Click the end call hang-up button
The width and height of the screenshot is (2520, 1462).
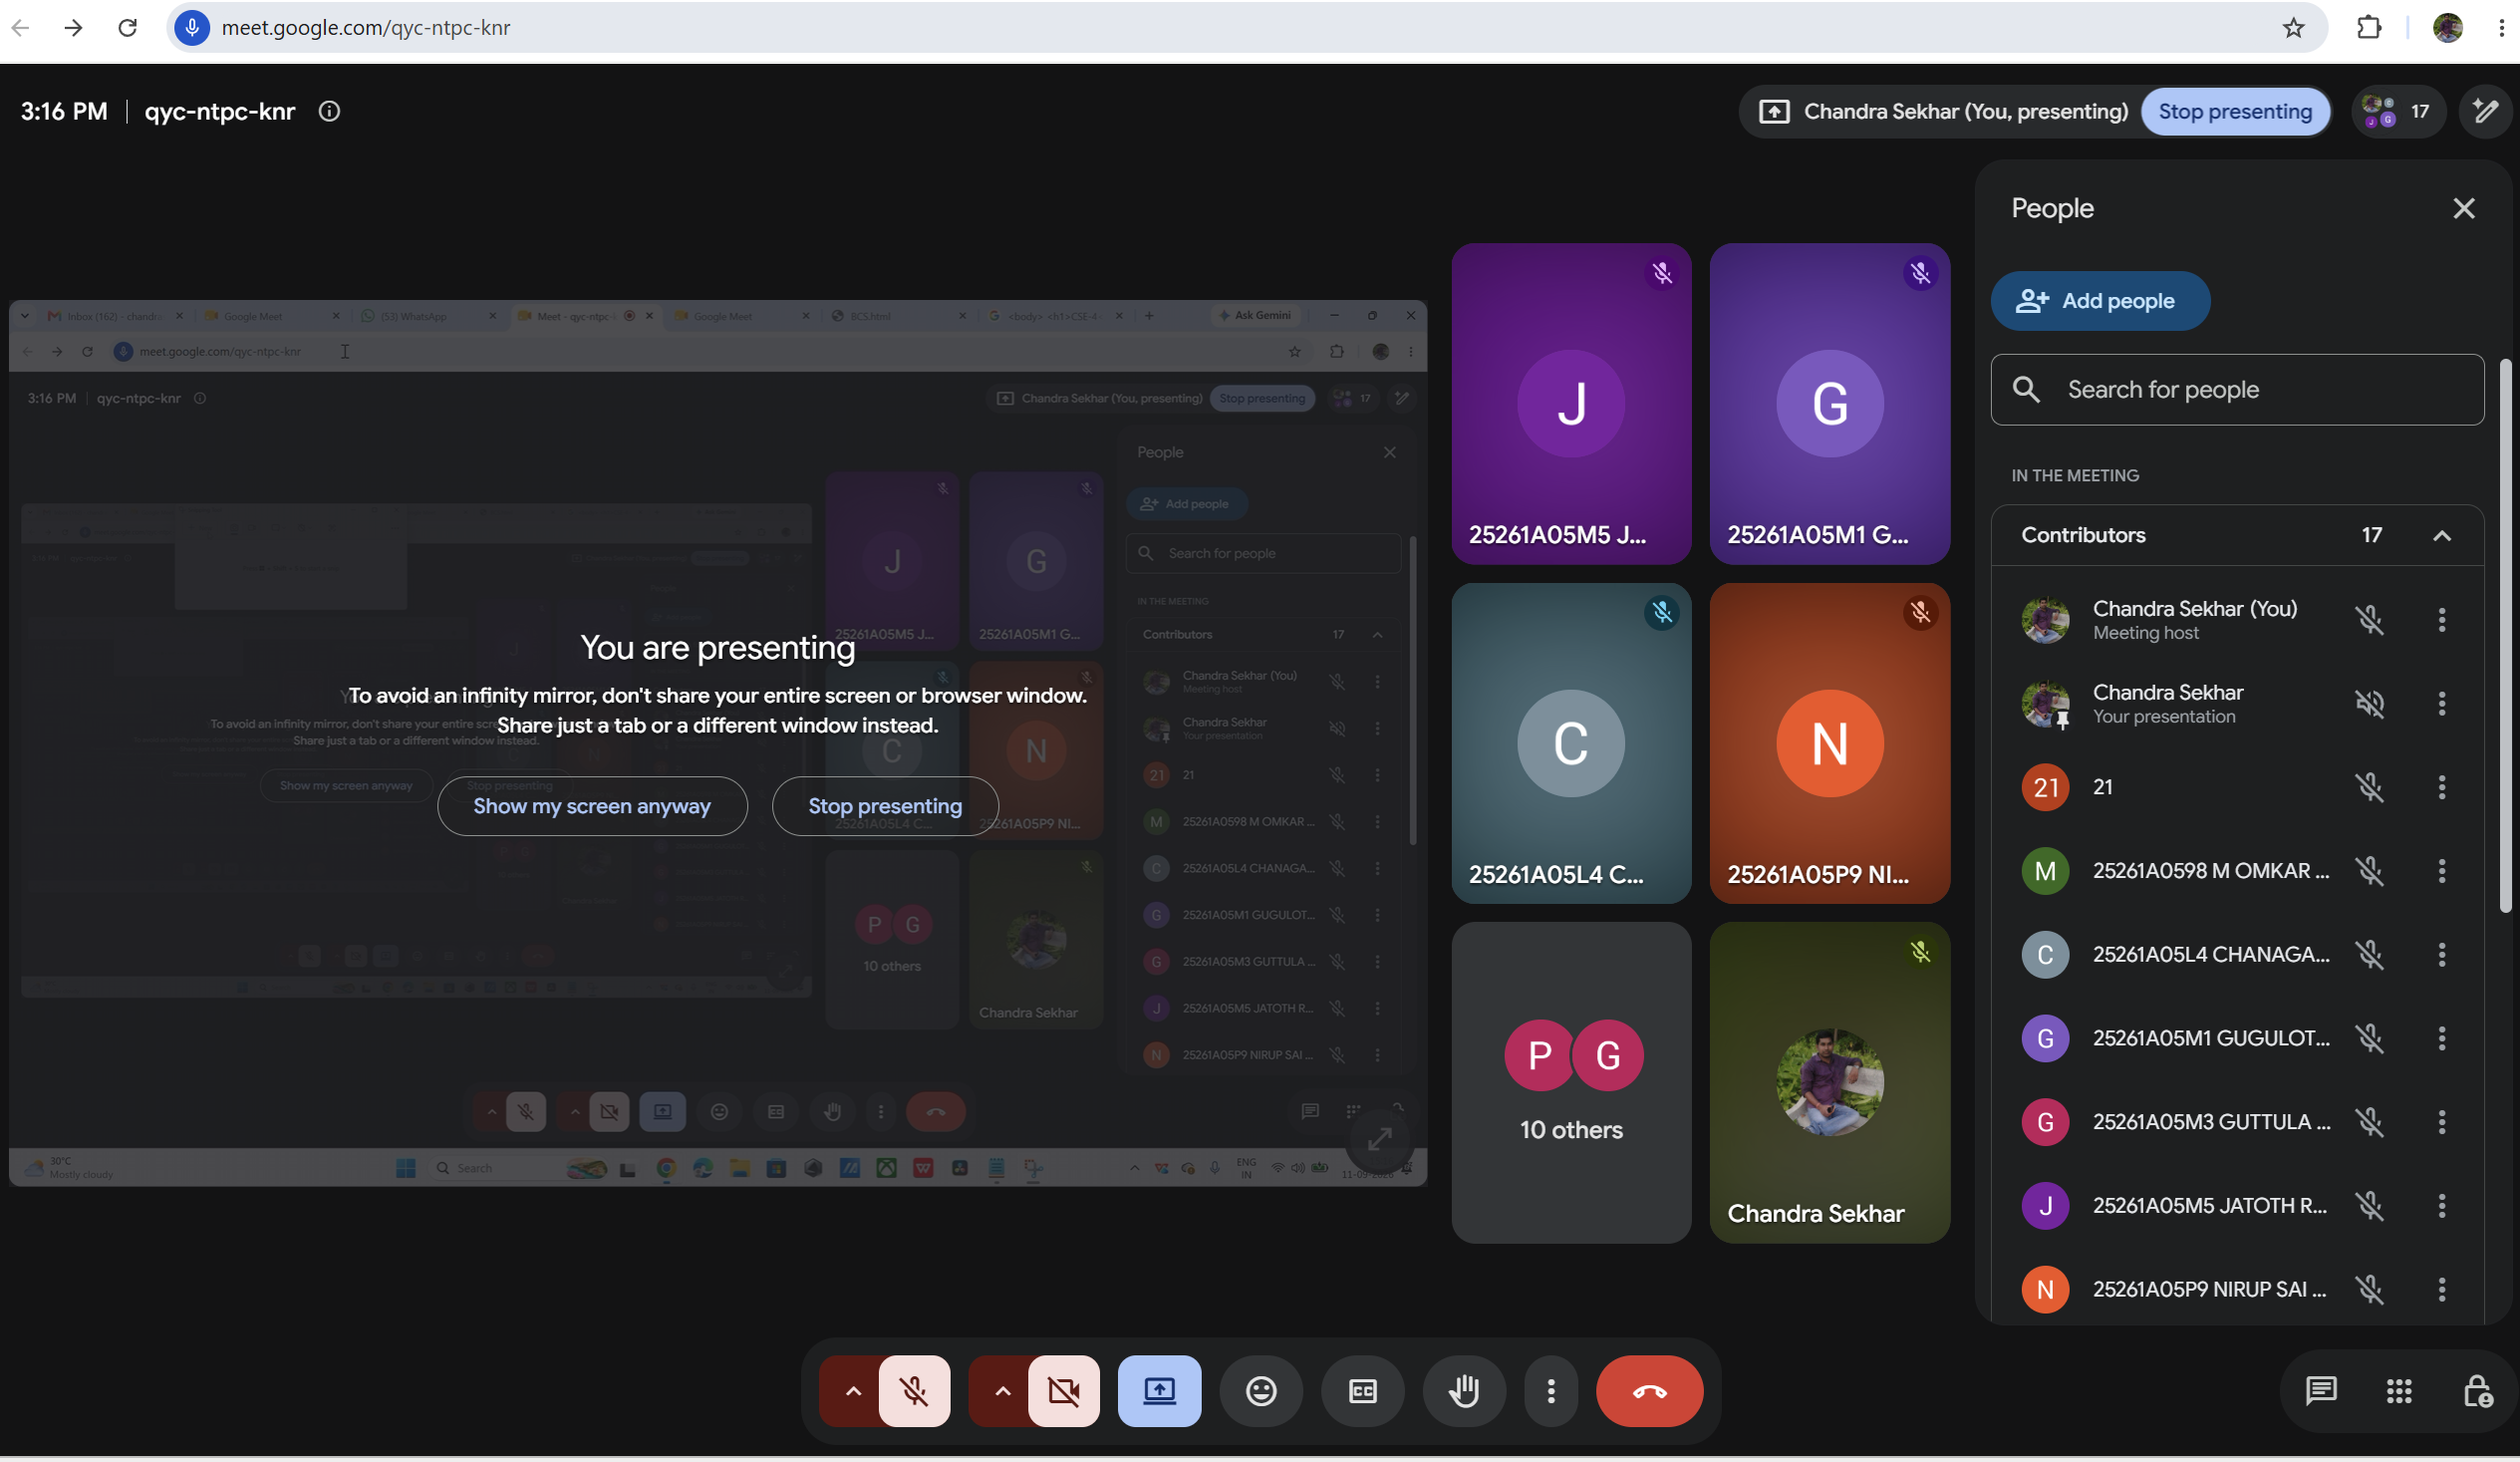[x=1649, y=1391]
